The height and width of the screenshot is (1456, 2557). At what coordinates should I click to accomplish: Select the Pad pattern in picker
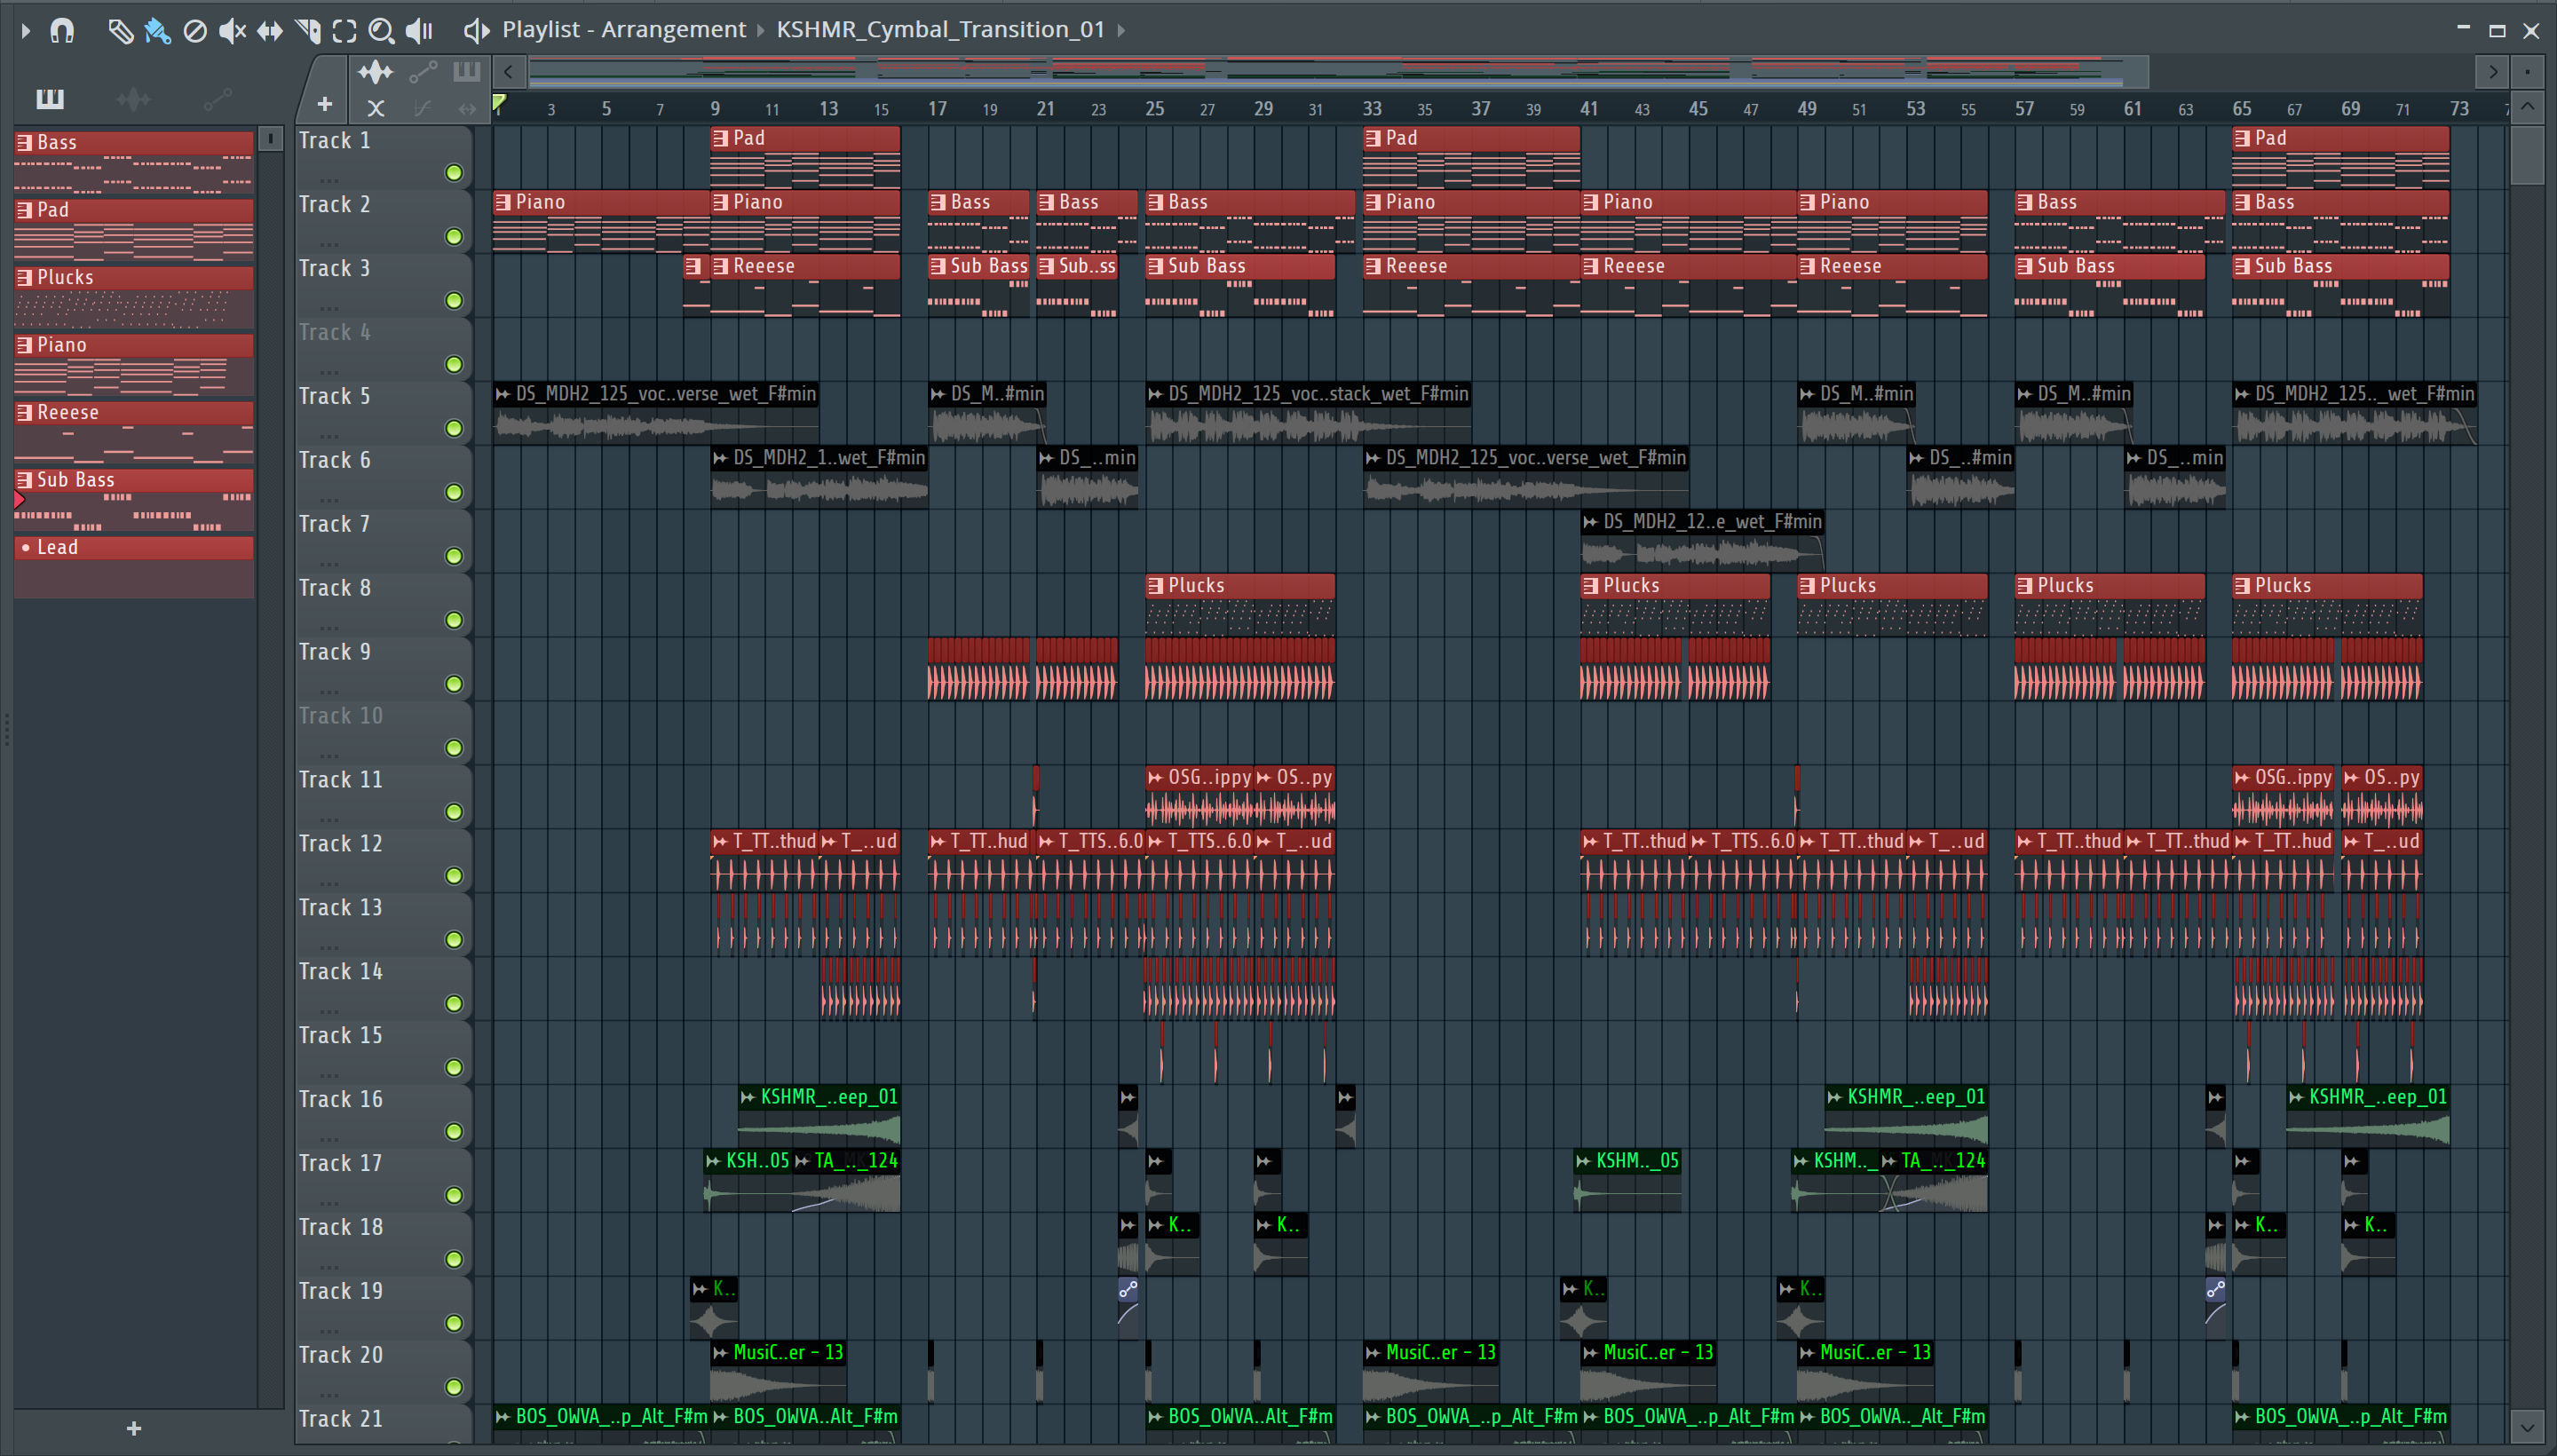click(x=134, y=229)
